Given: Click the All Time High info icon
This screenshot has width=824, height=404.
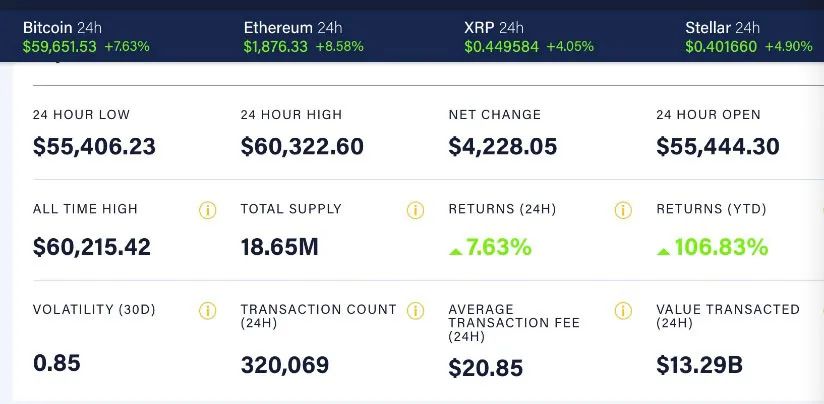Looking at the screenshot, I should 208,210.
